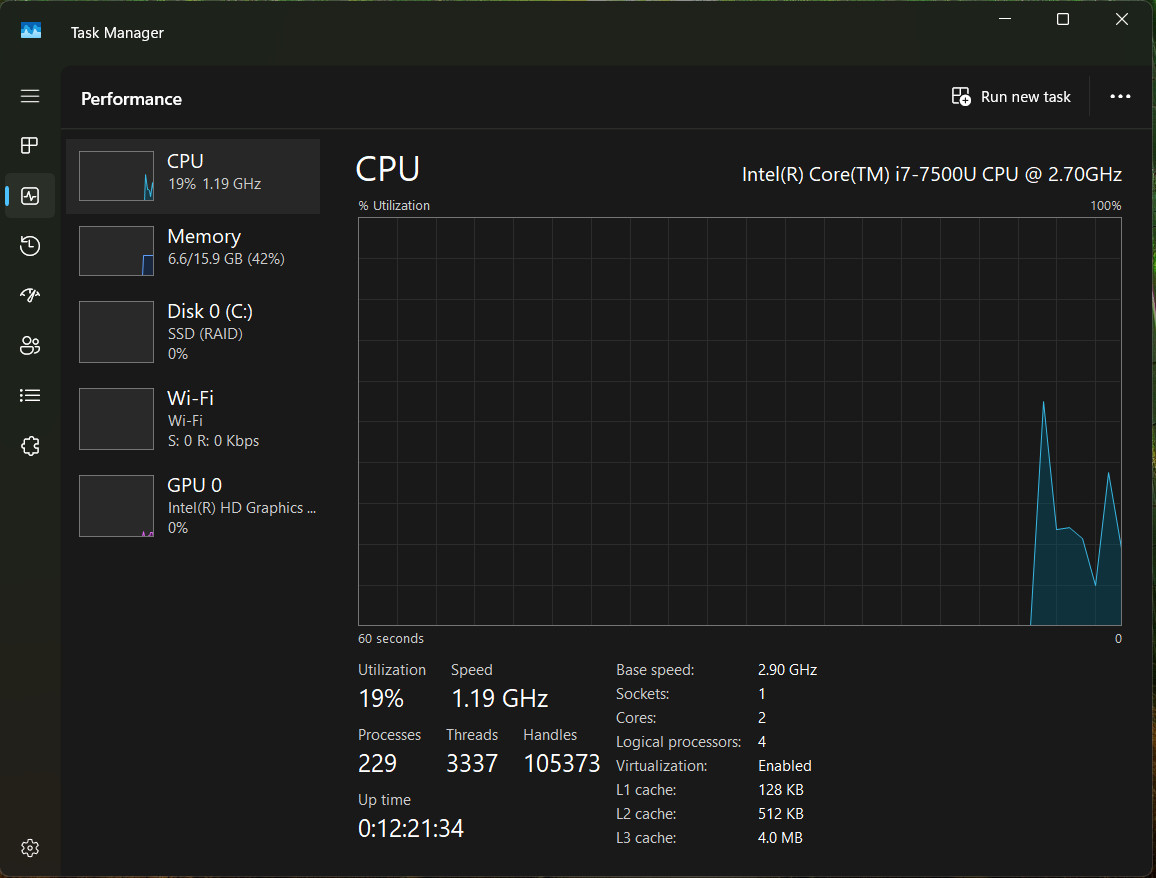
Task: Select the Disk 0 (C:) item
Action: pyautogui.click(x=193, y=332)
